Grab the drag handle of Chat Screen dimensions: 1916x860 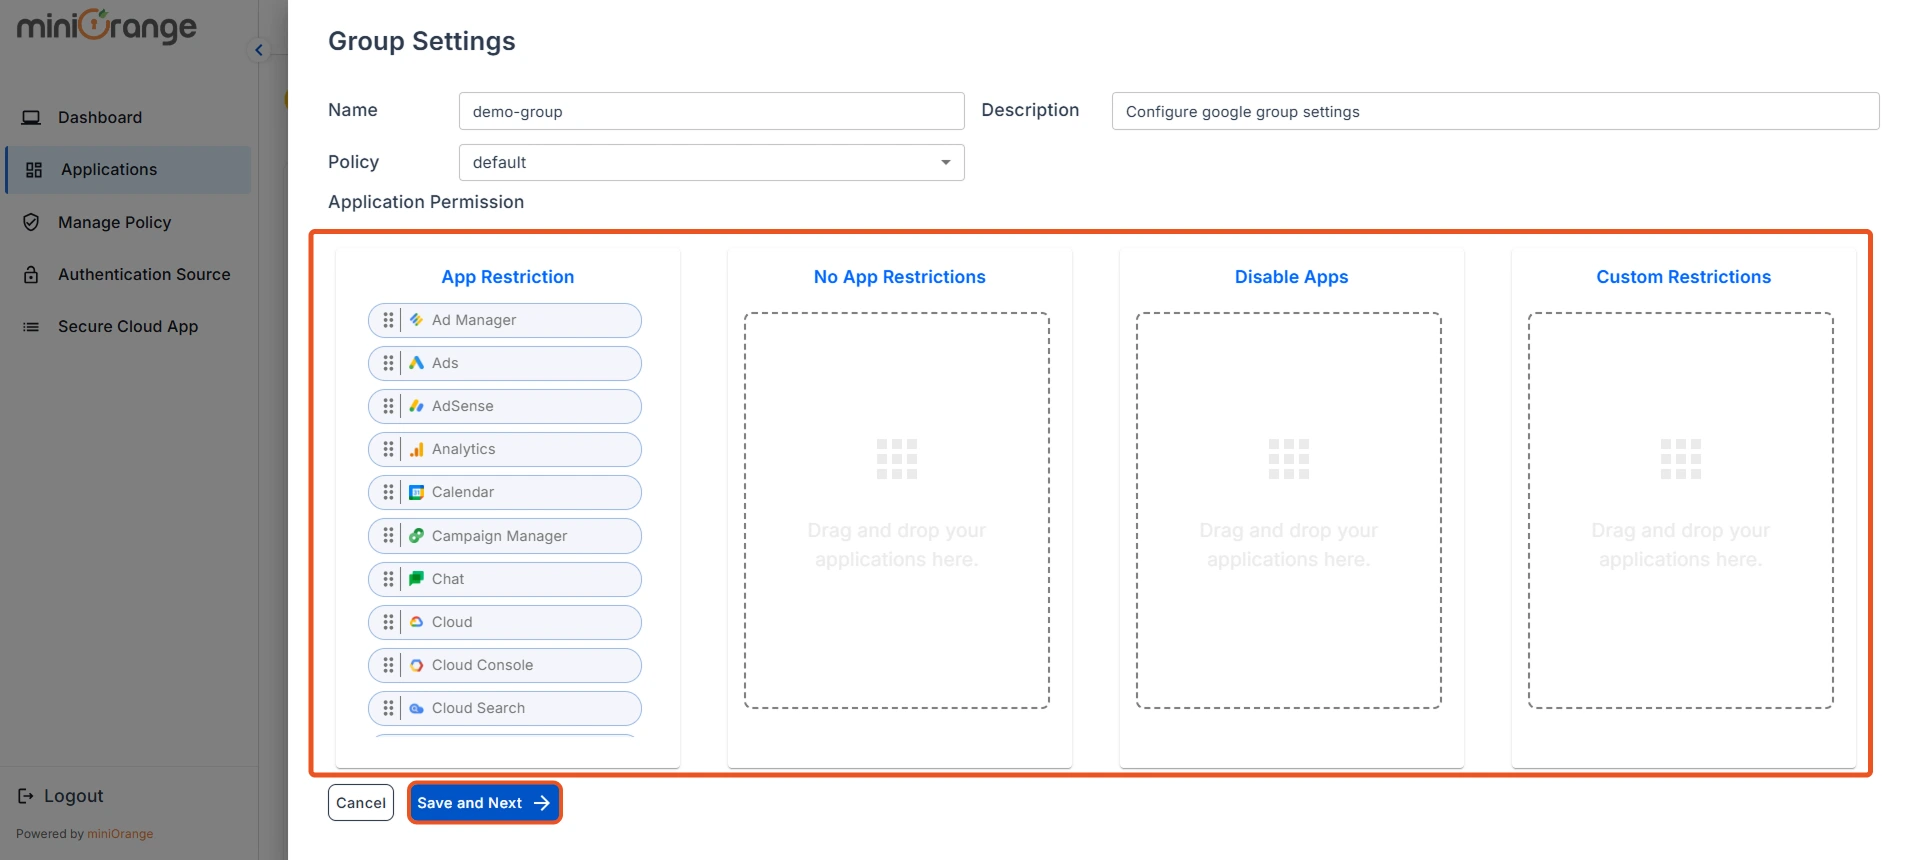click(x=388, y=579)
